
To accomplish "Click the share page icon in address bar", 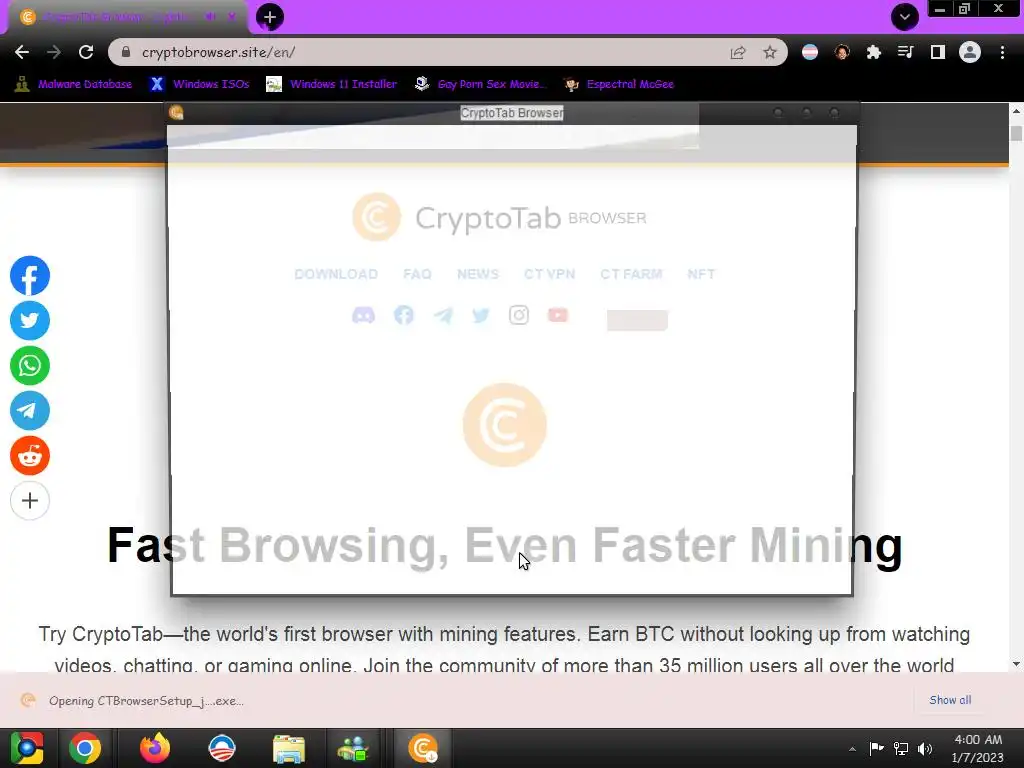I will click(x=738, y=52).
